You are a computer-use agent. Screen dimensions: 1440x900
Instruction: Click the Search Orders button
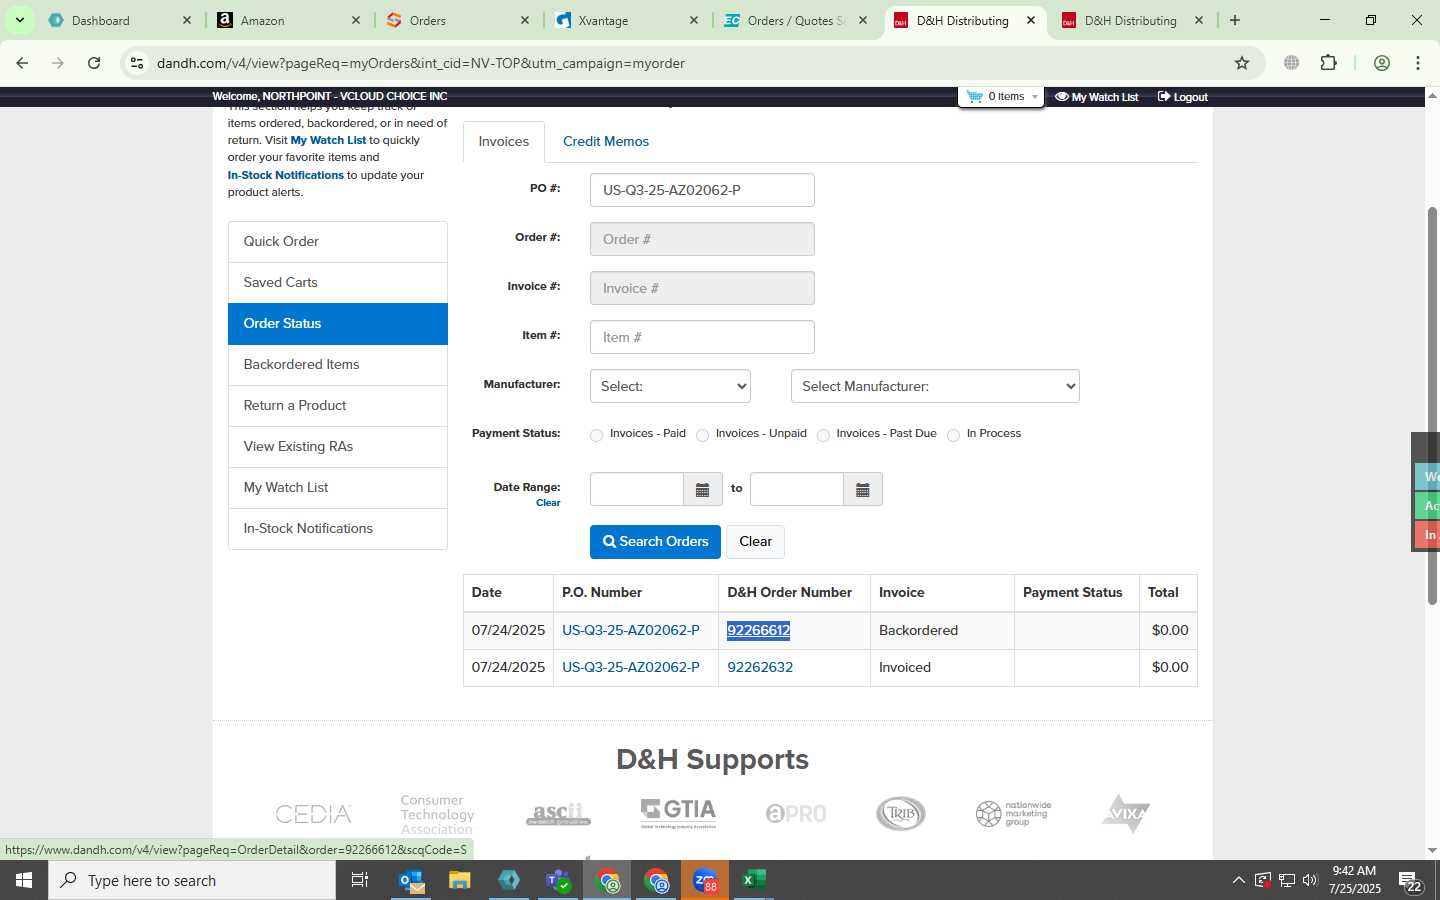[655, 542]
